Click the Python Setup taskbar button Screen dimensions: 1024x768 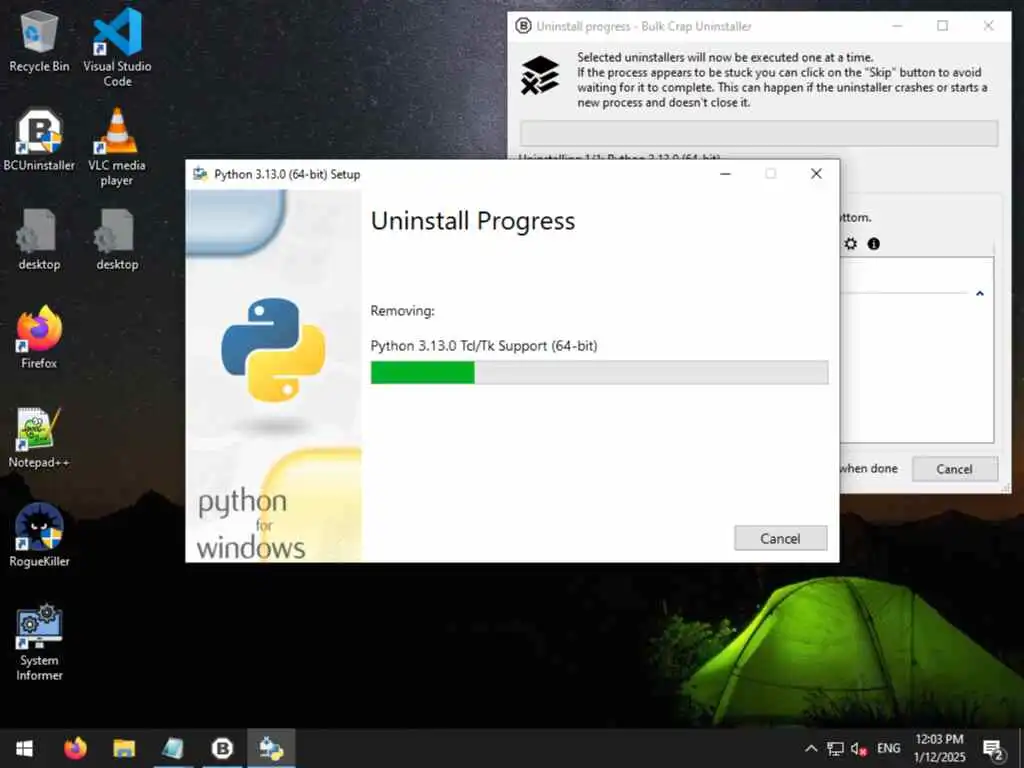coord(271,748)
